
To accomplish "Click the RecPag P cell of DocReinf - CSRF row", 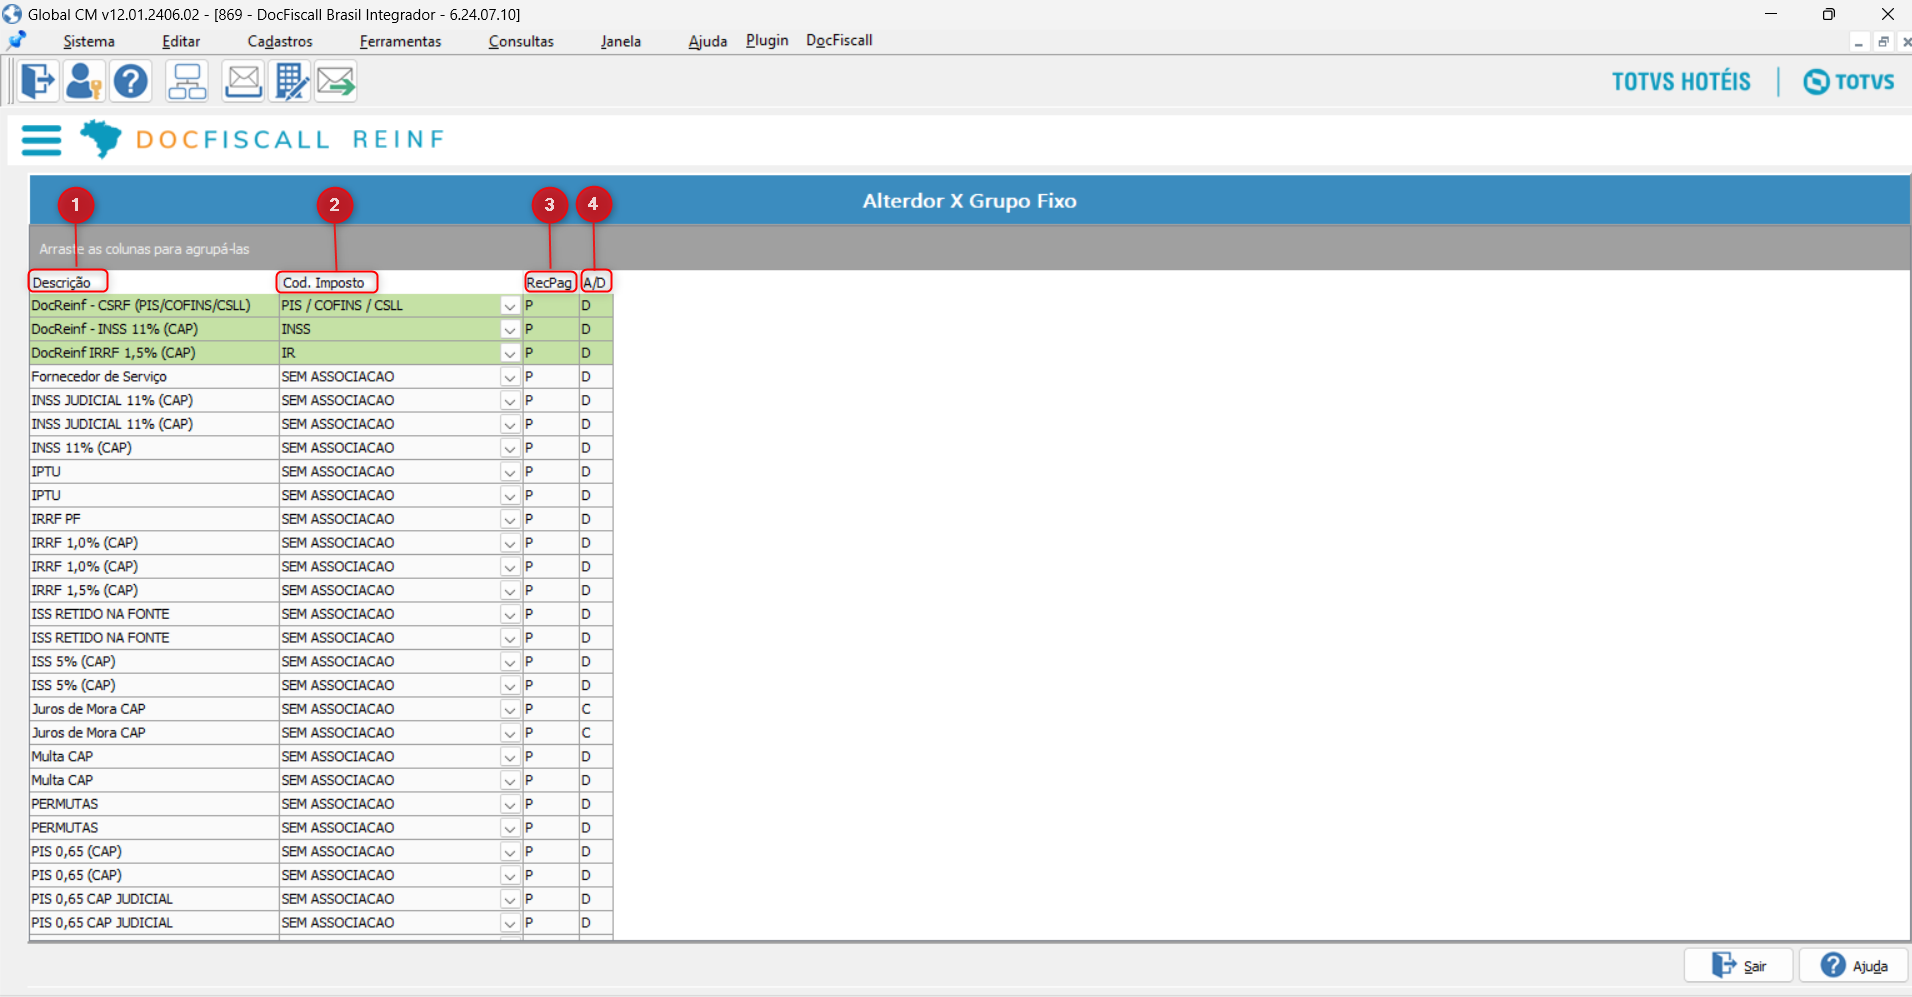I will pos(550,306).
